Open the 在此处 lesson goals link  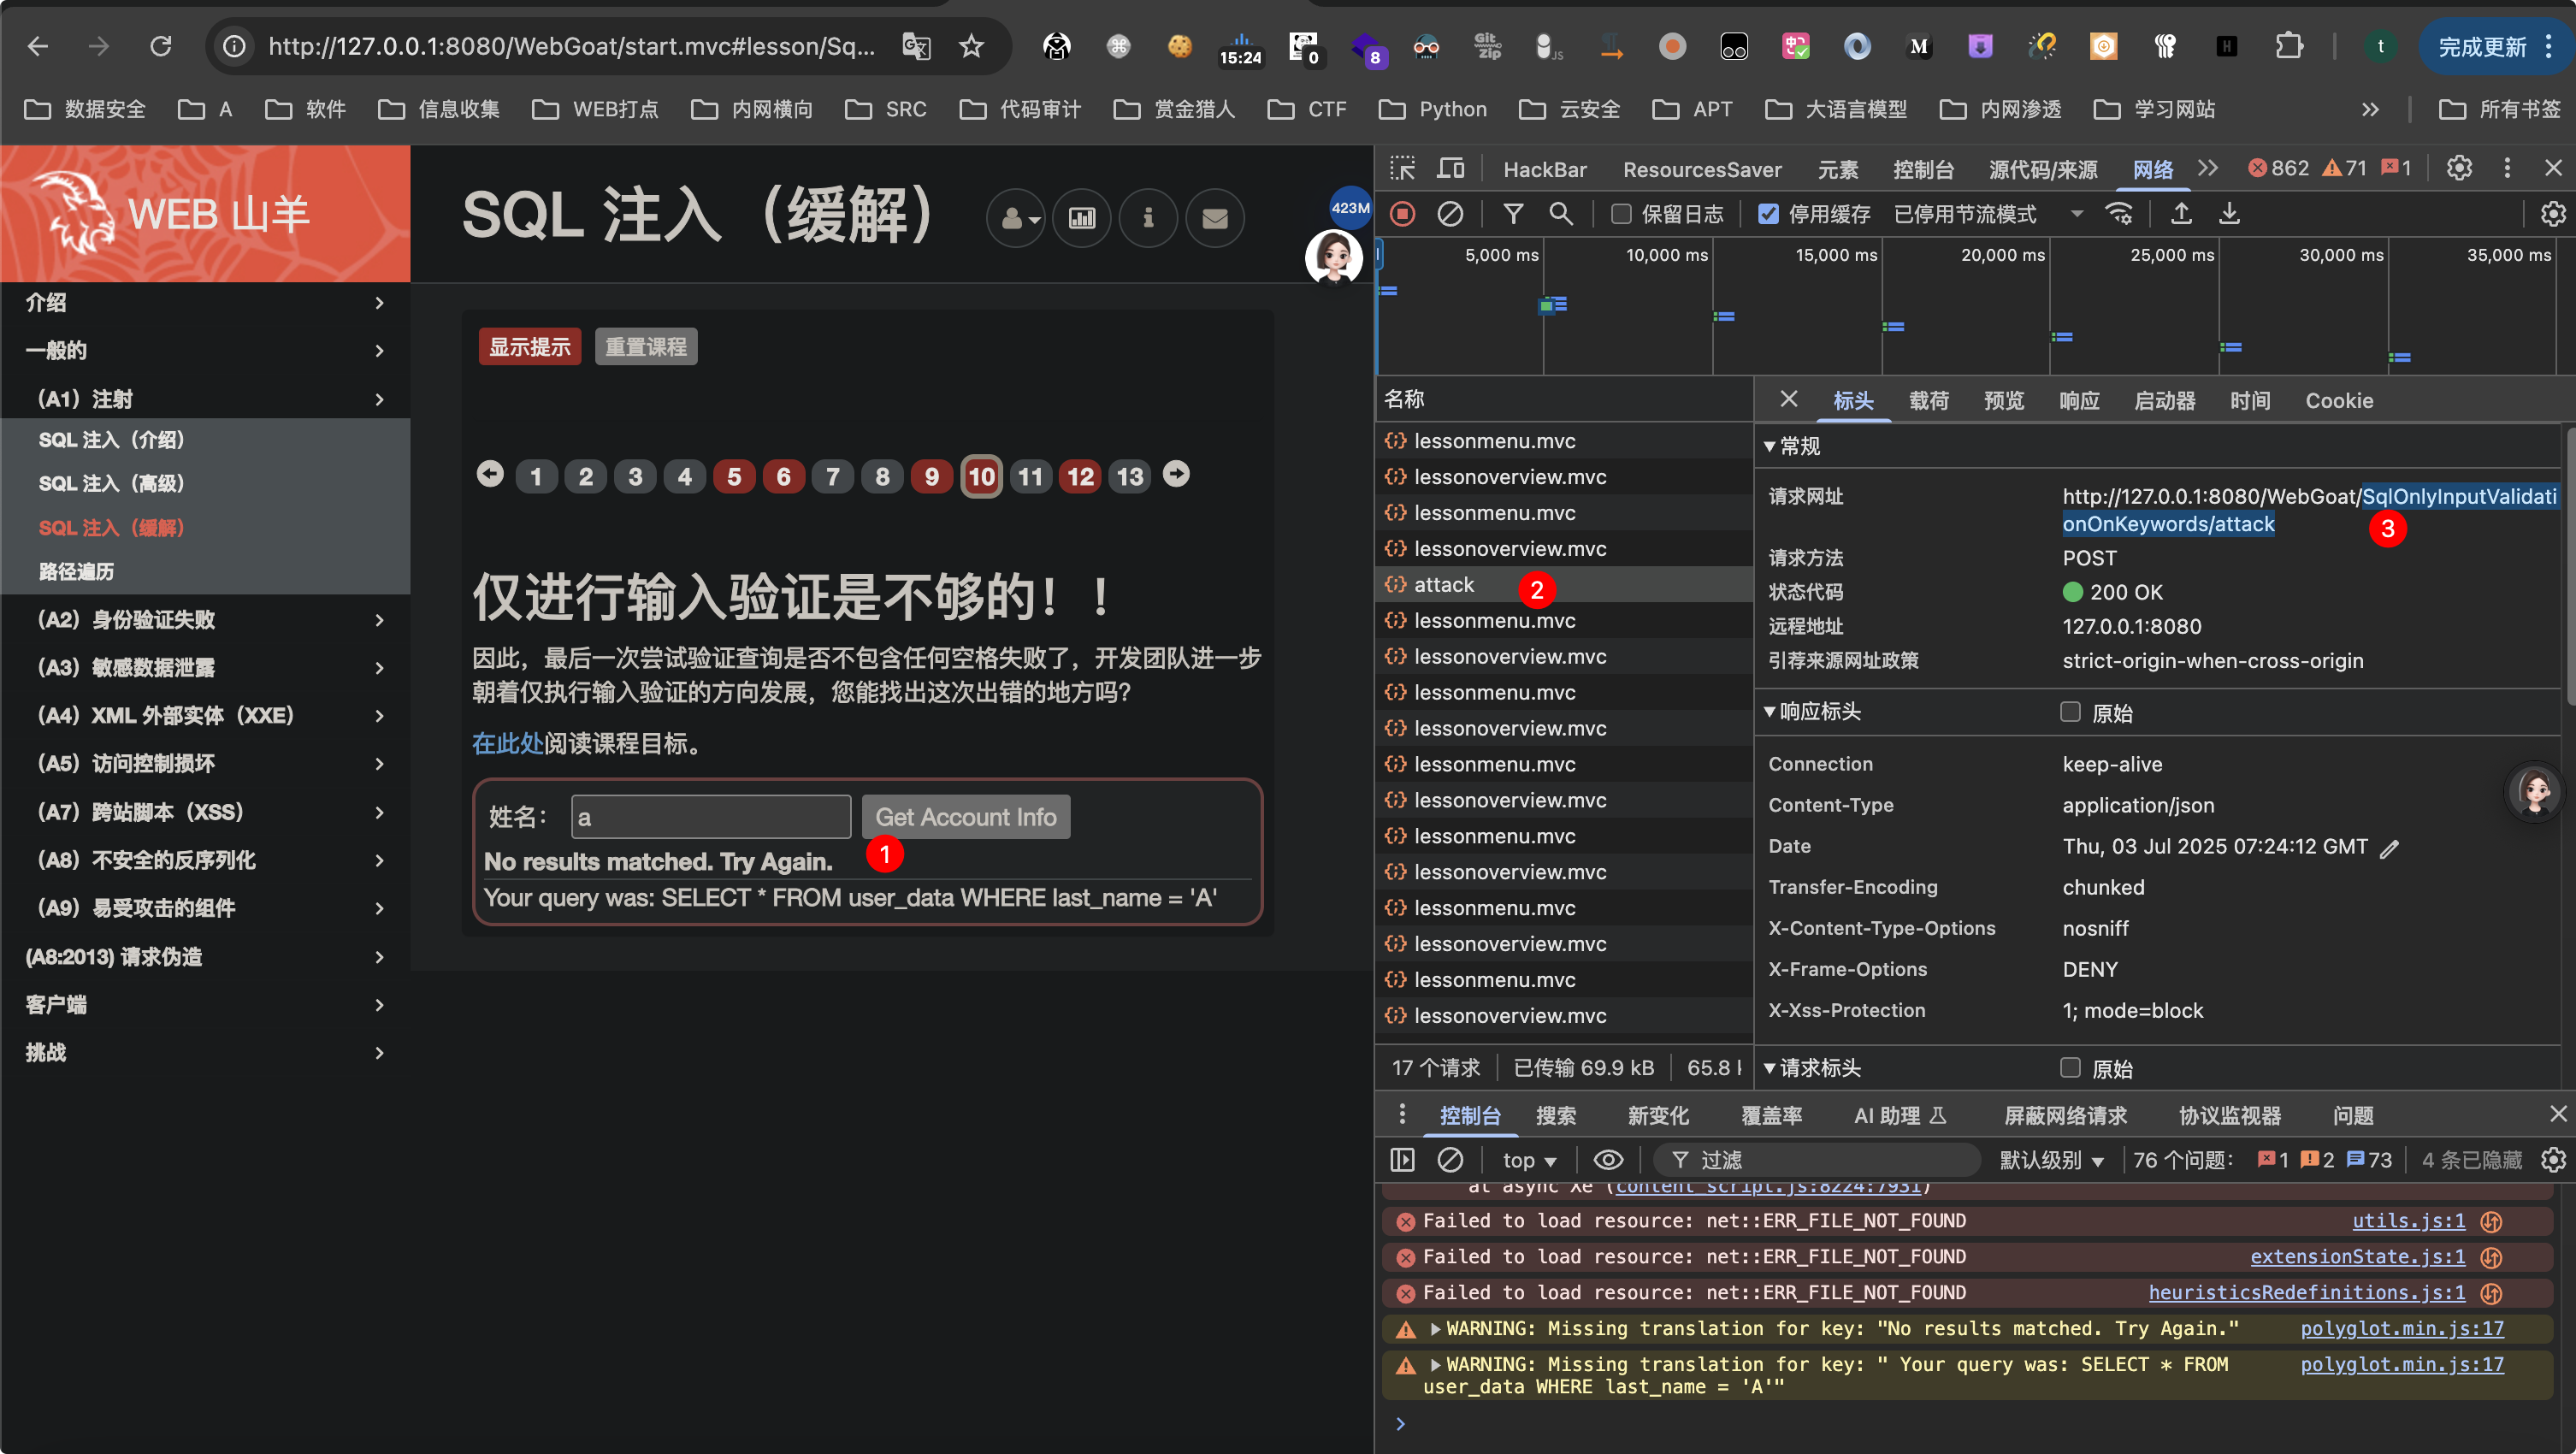pos(507,743)
